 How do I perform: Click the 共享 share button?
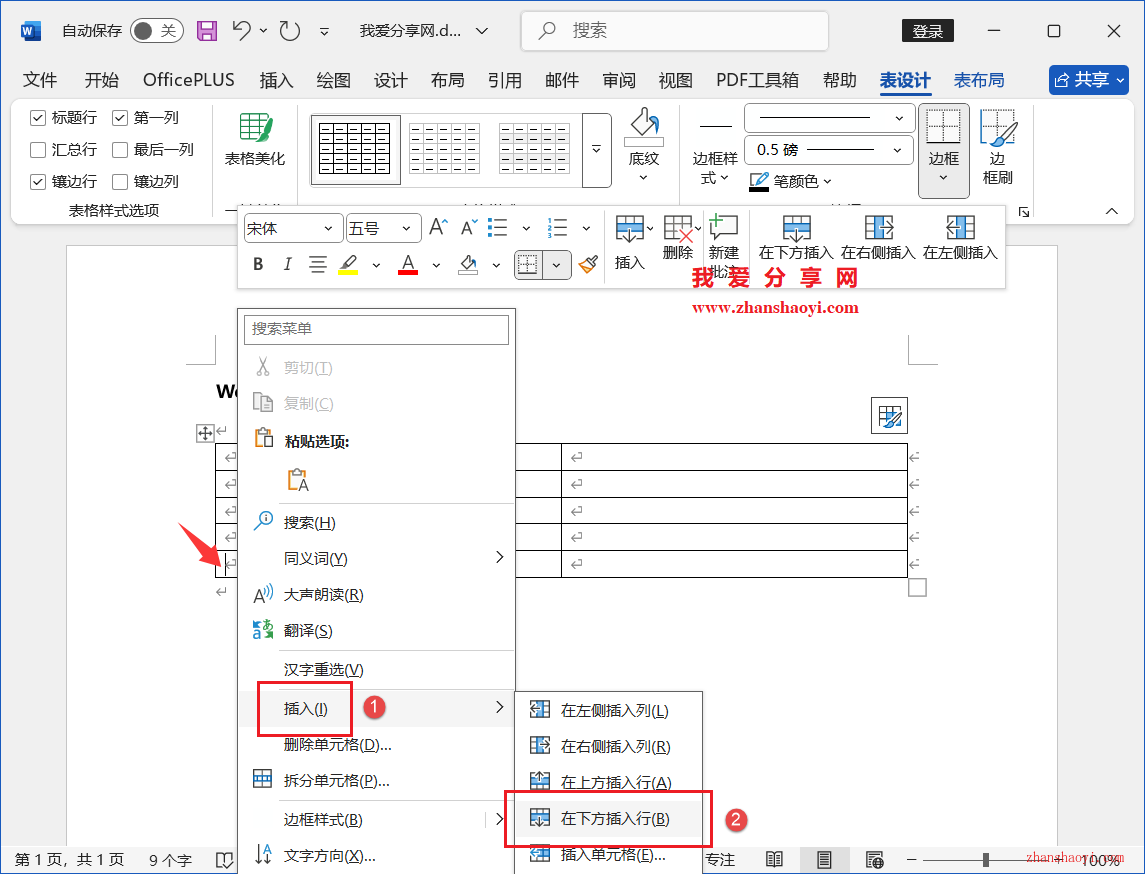pos(1088,80)
